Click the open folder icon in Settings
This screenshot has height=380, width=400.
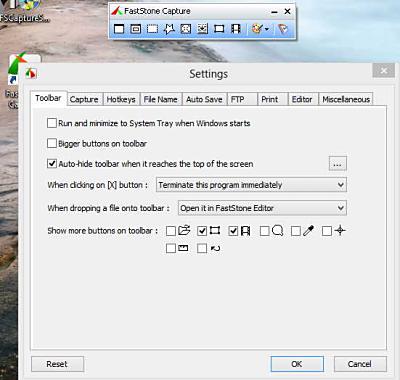tap(184, 230)
